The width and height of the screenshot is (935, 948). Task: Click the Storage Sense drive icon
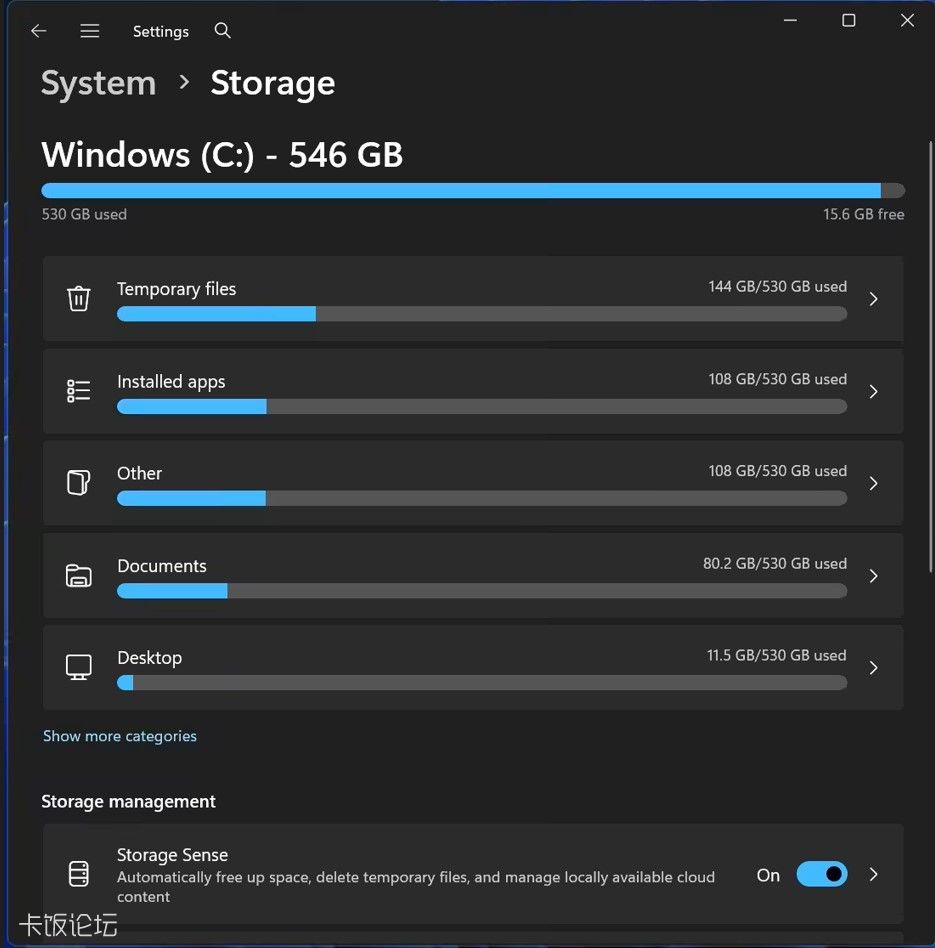tap(78, 874)
